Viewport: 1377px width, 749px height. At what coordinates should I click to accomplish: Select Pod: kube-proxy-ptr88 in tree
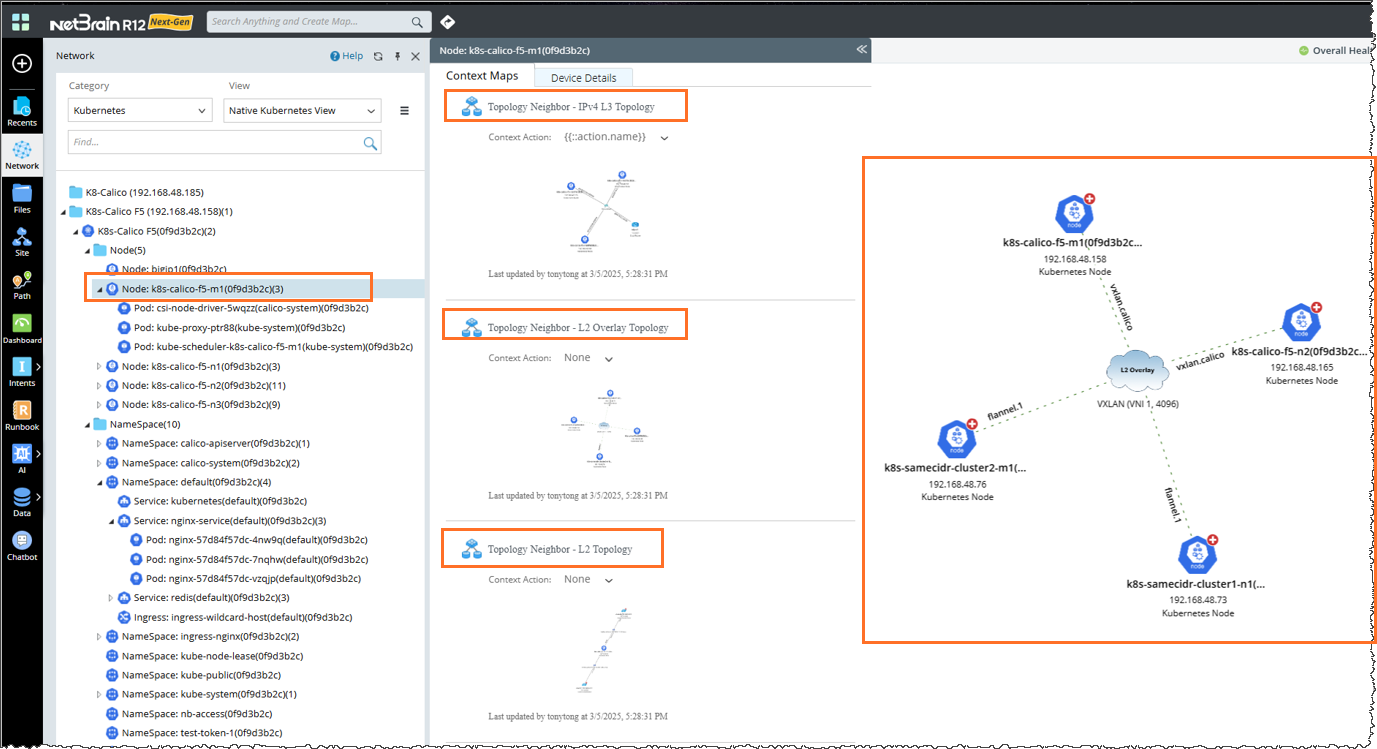(x=232, y=328)
